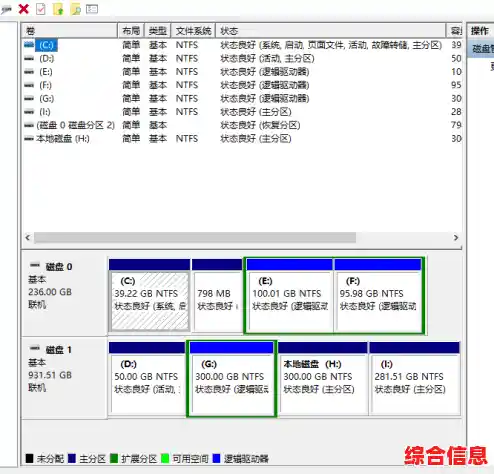Screen dimensions: 494x474
Task: Click the left arrow of horizontal scrollbar
Action: click(28, 238)
